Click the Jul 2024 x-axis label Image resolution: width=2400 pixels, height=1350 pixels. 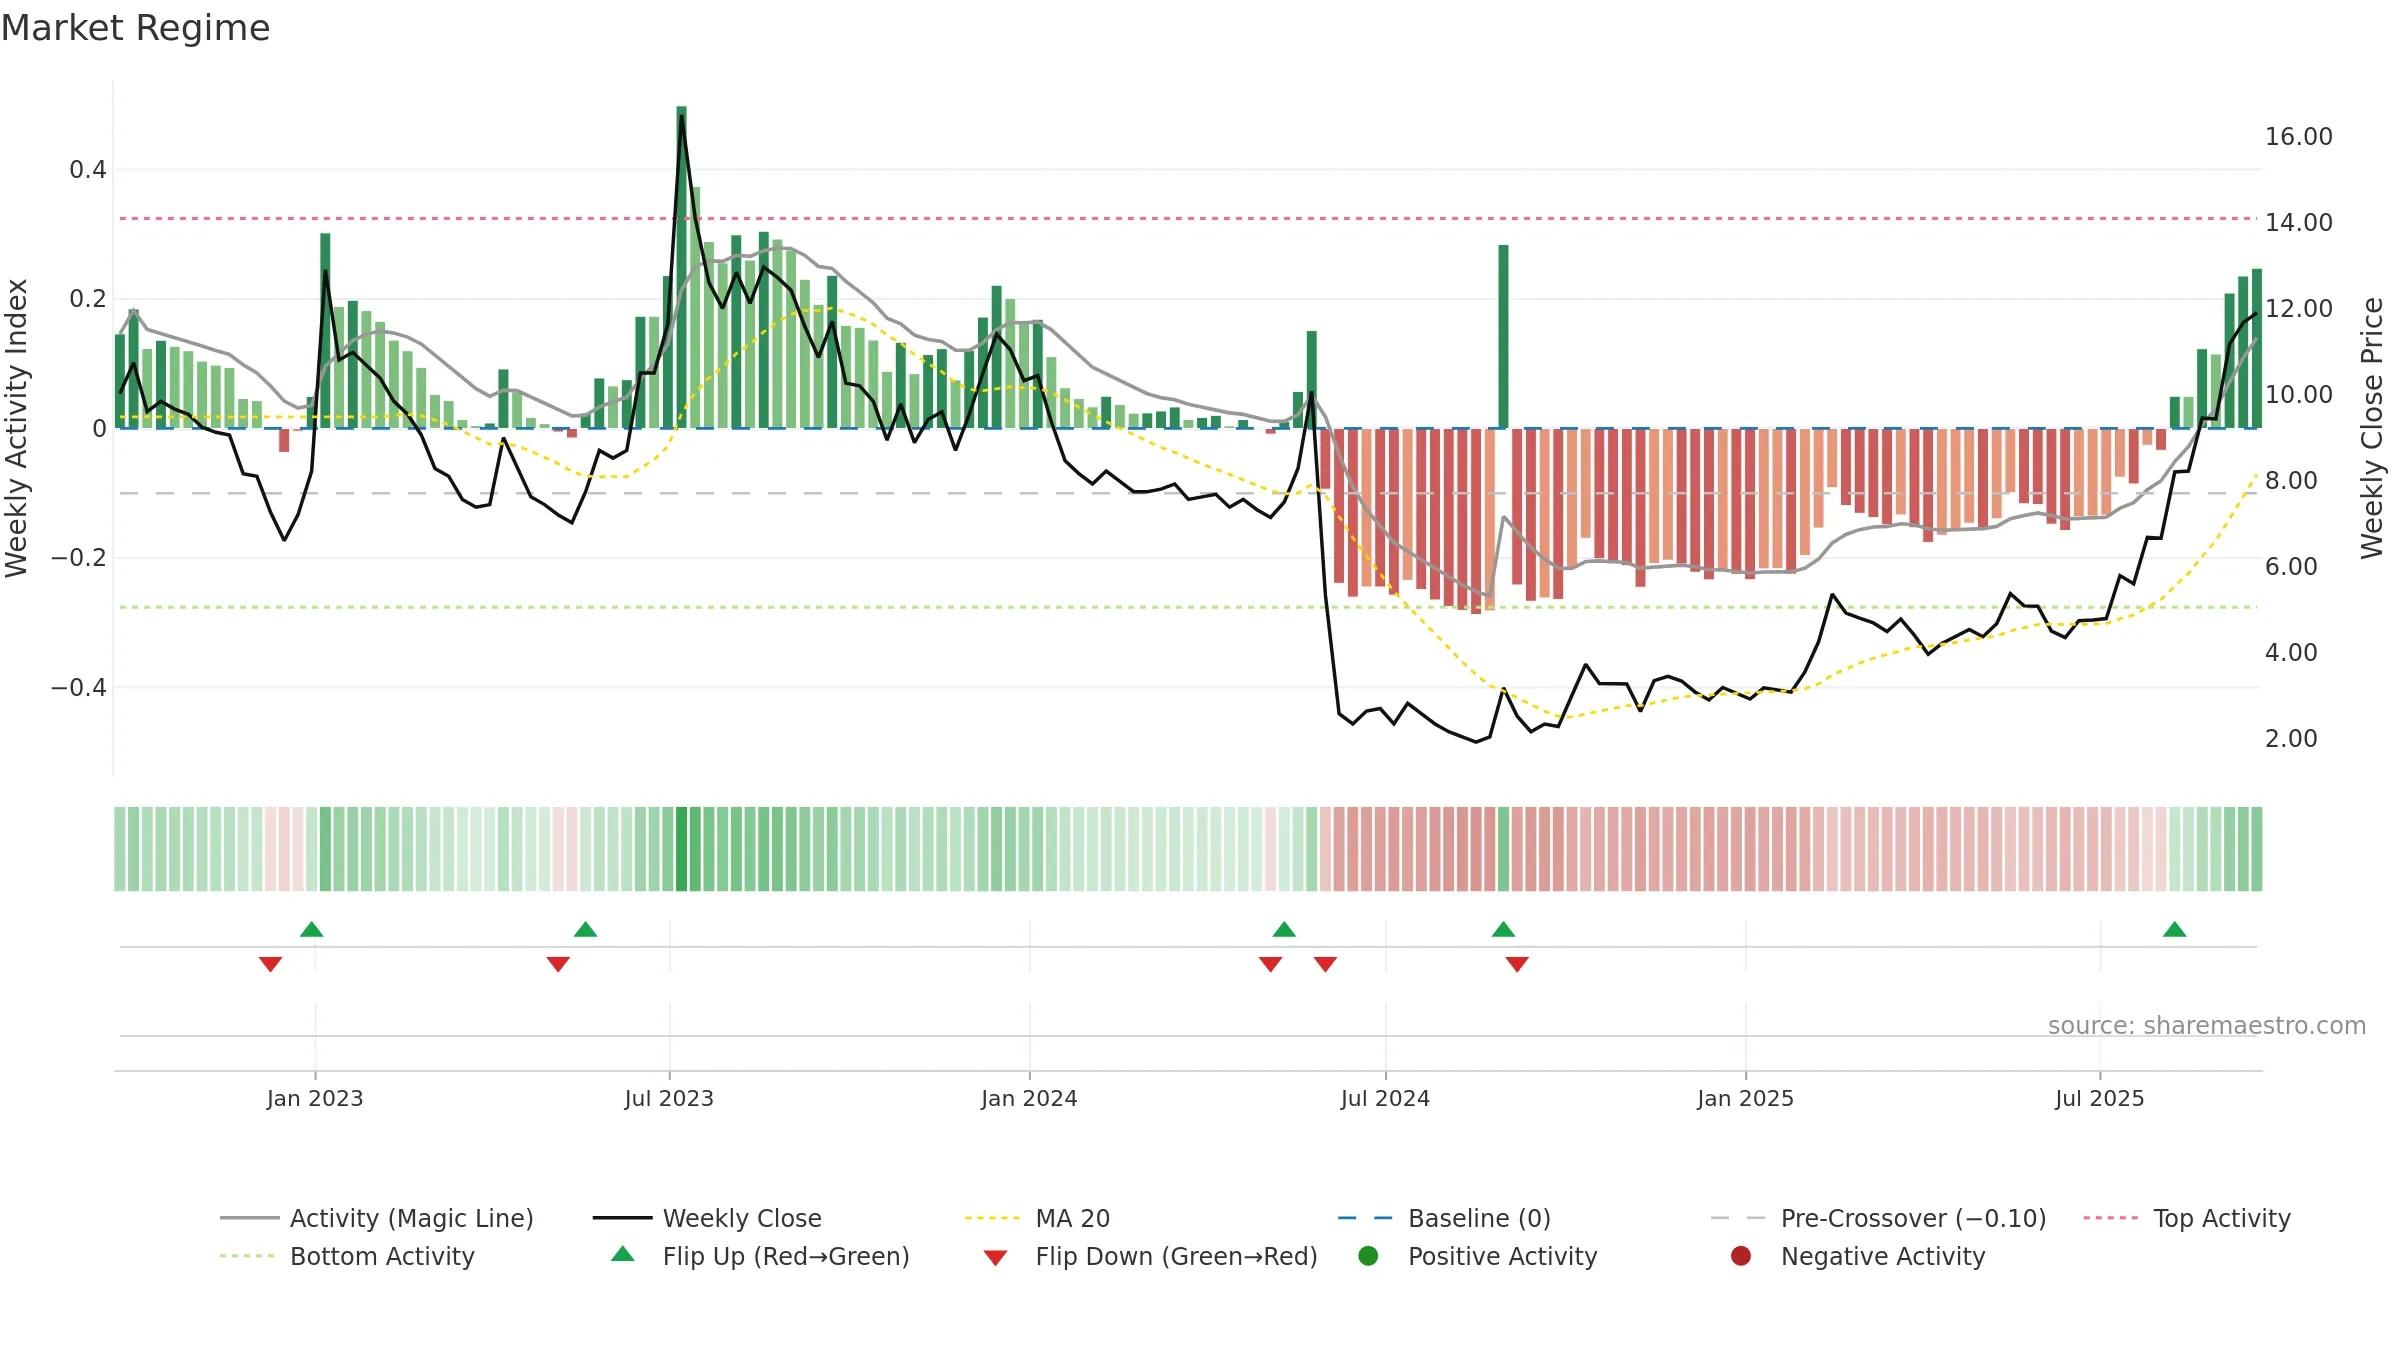(x=1385, y=1099)
